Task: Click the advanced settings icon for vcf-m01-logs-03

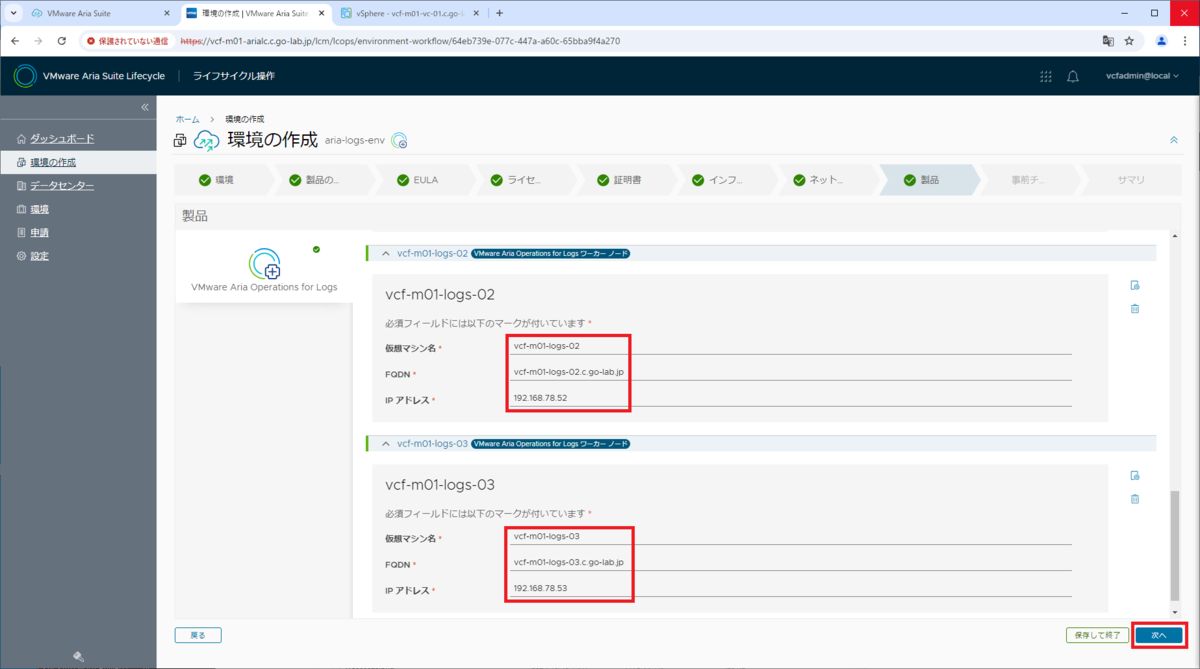Action: (1134, 475)
